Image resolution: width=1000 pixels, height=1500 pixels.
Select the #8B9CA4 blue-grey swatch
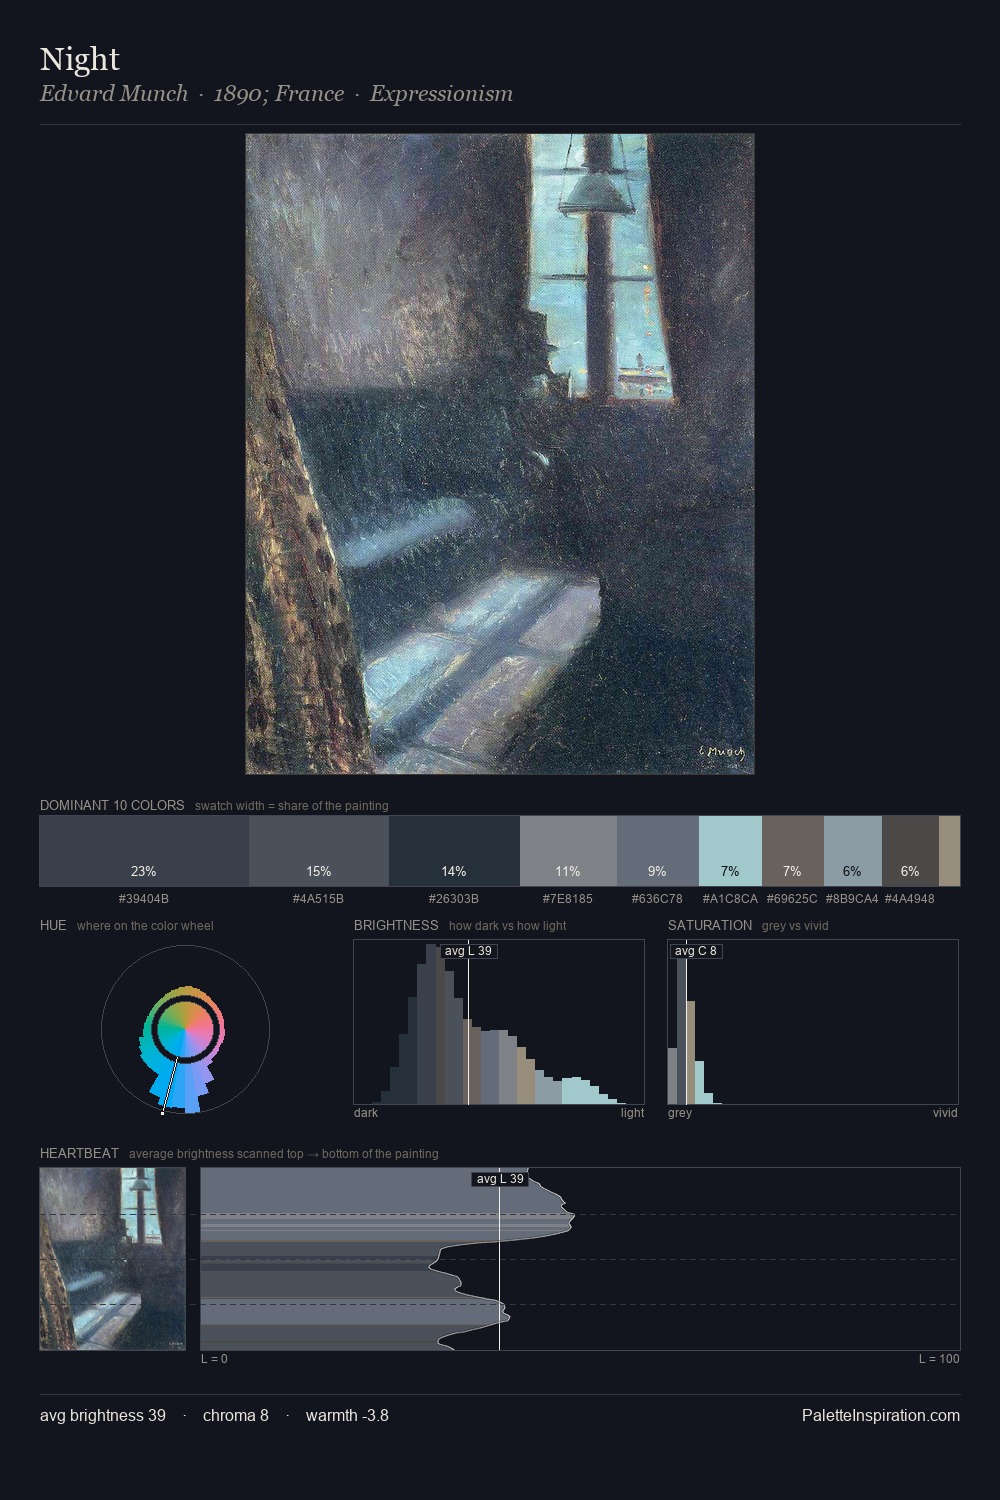853,851
